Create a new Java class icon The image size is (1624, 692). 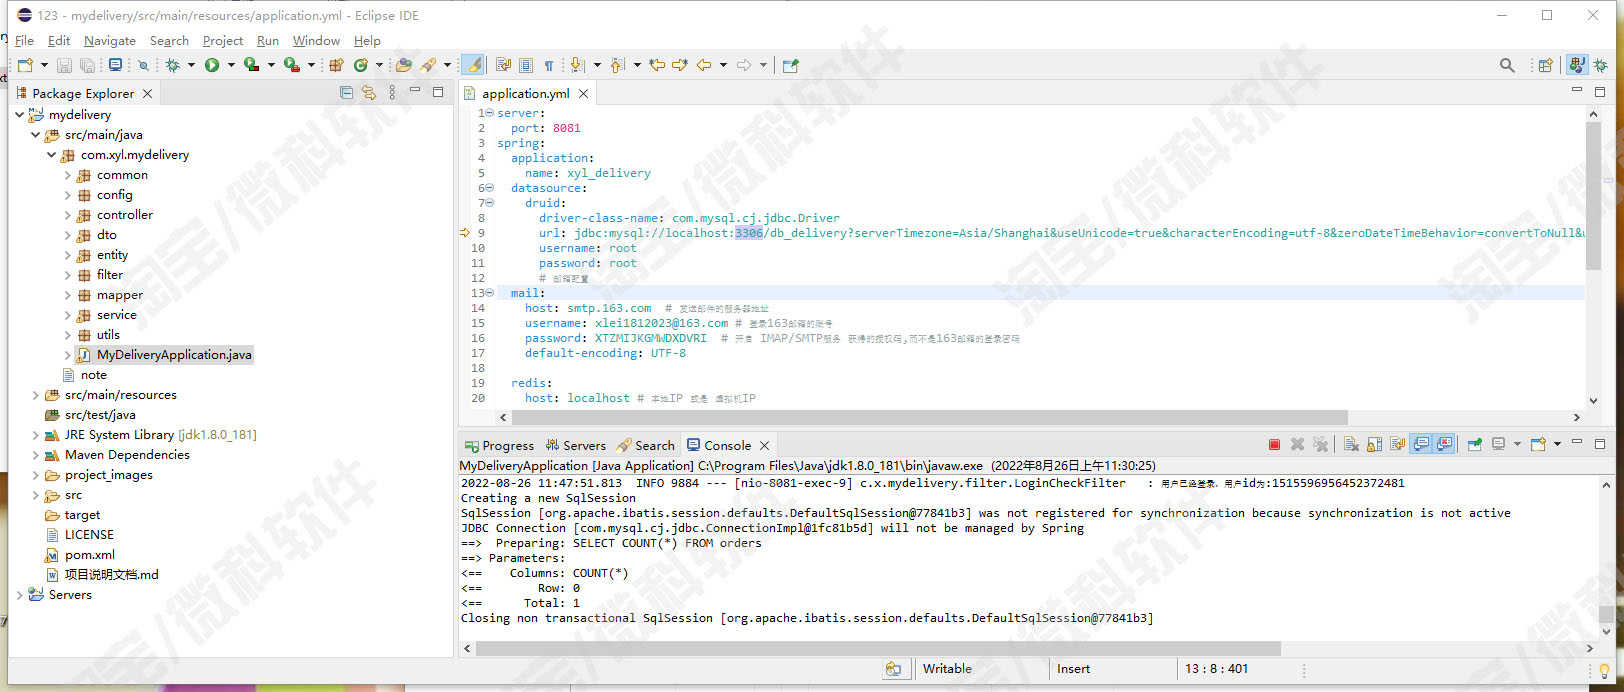[x=360, y=65]
